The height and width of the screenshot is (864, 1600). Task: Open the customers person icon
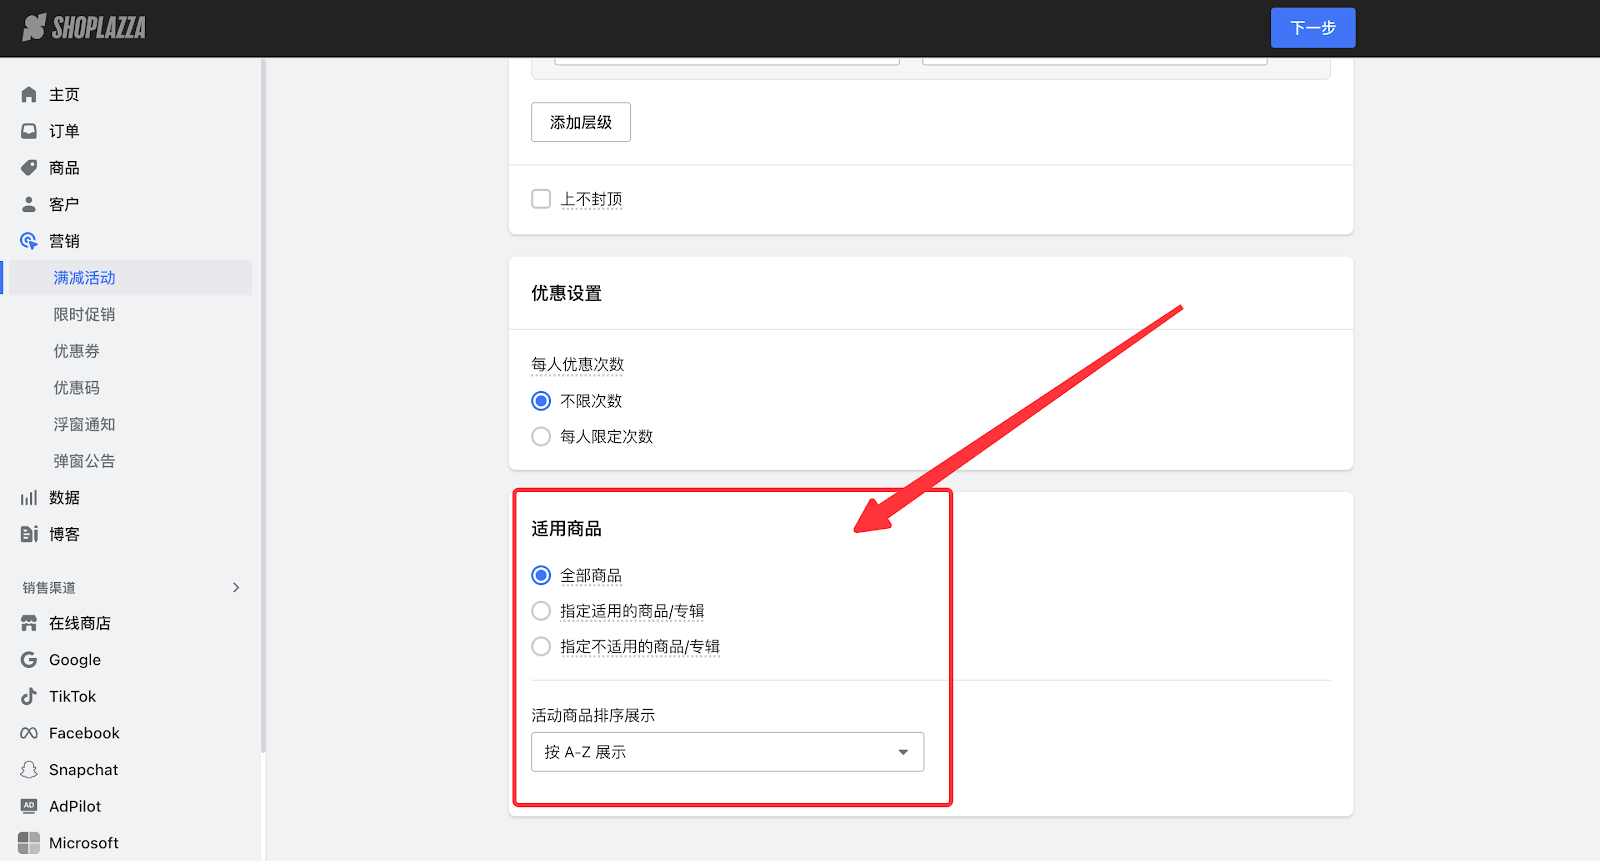coord(29,204)
